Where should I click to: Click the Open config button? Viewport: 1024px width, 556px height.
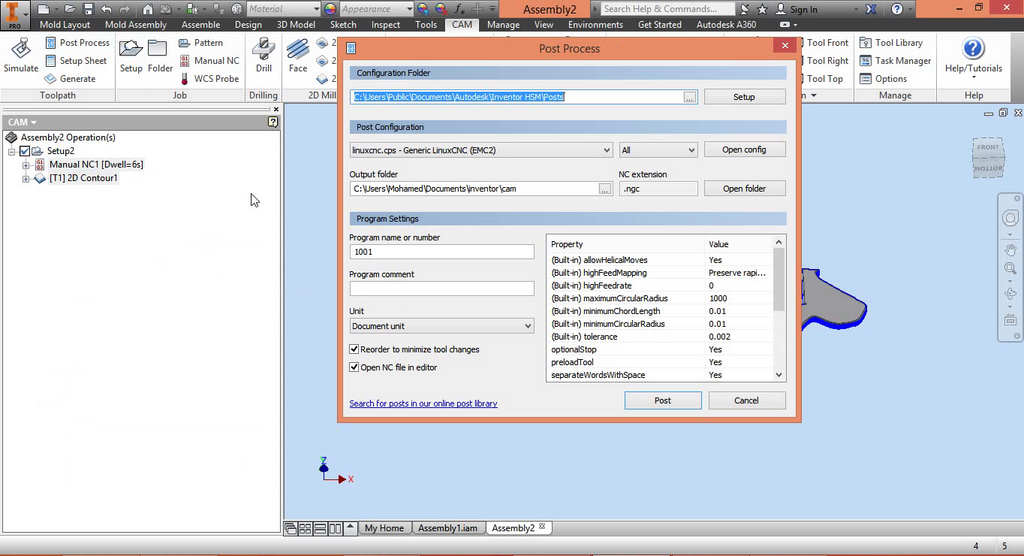744,150
